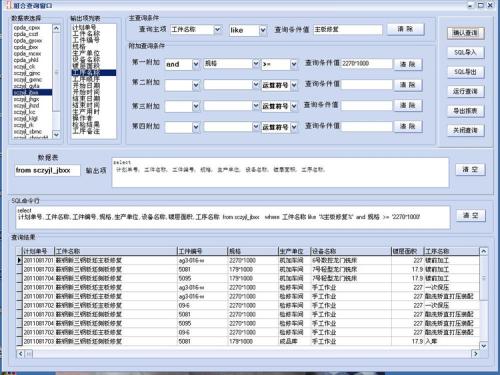Screen dimensions: 500x375
Task: Click 清空 beside the output items box
Action: [470, 169]
